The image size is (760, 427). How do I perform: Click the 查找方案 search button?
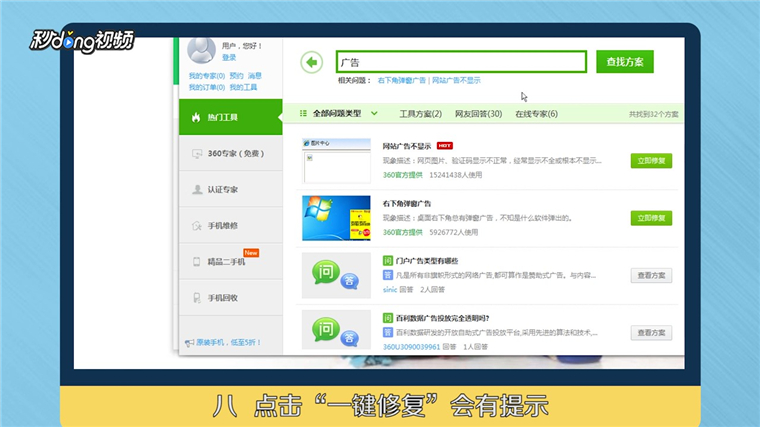pos(625,62)
